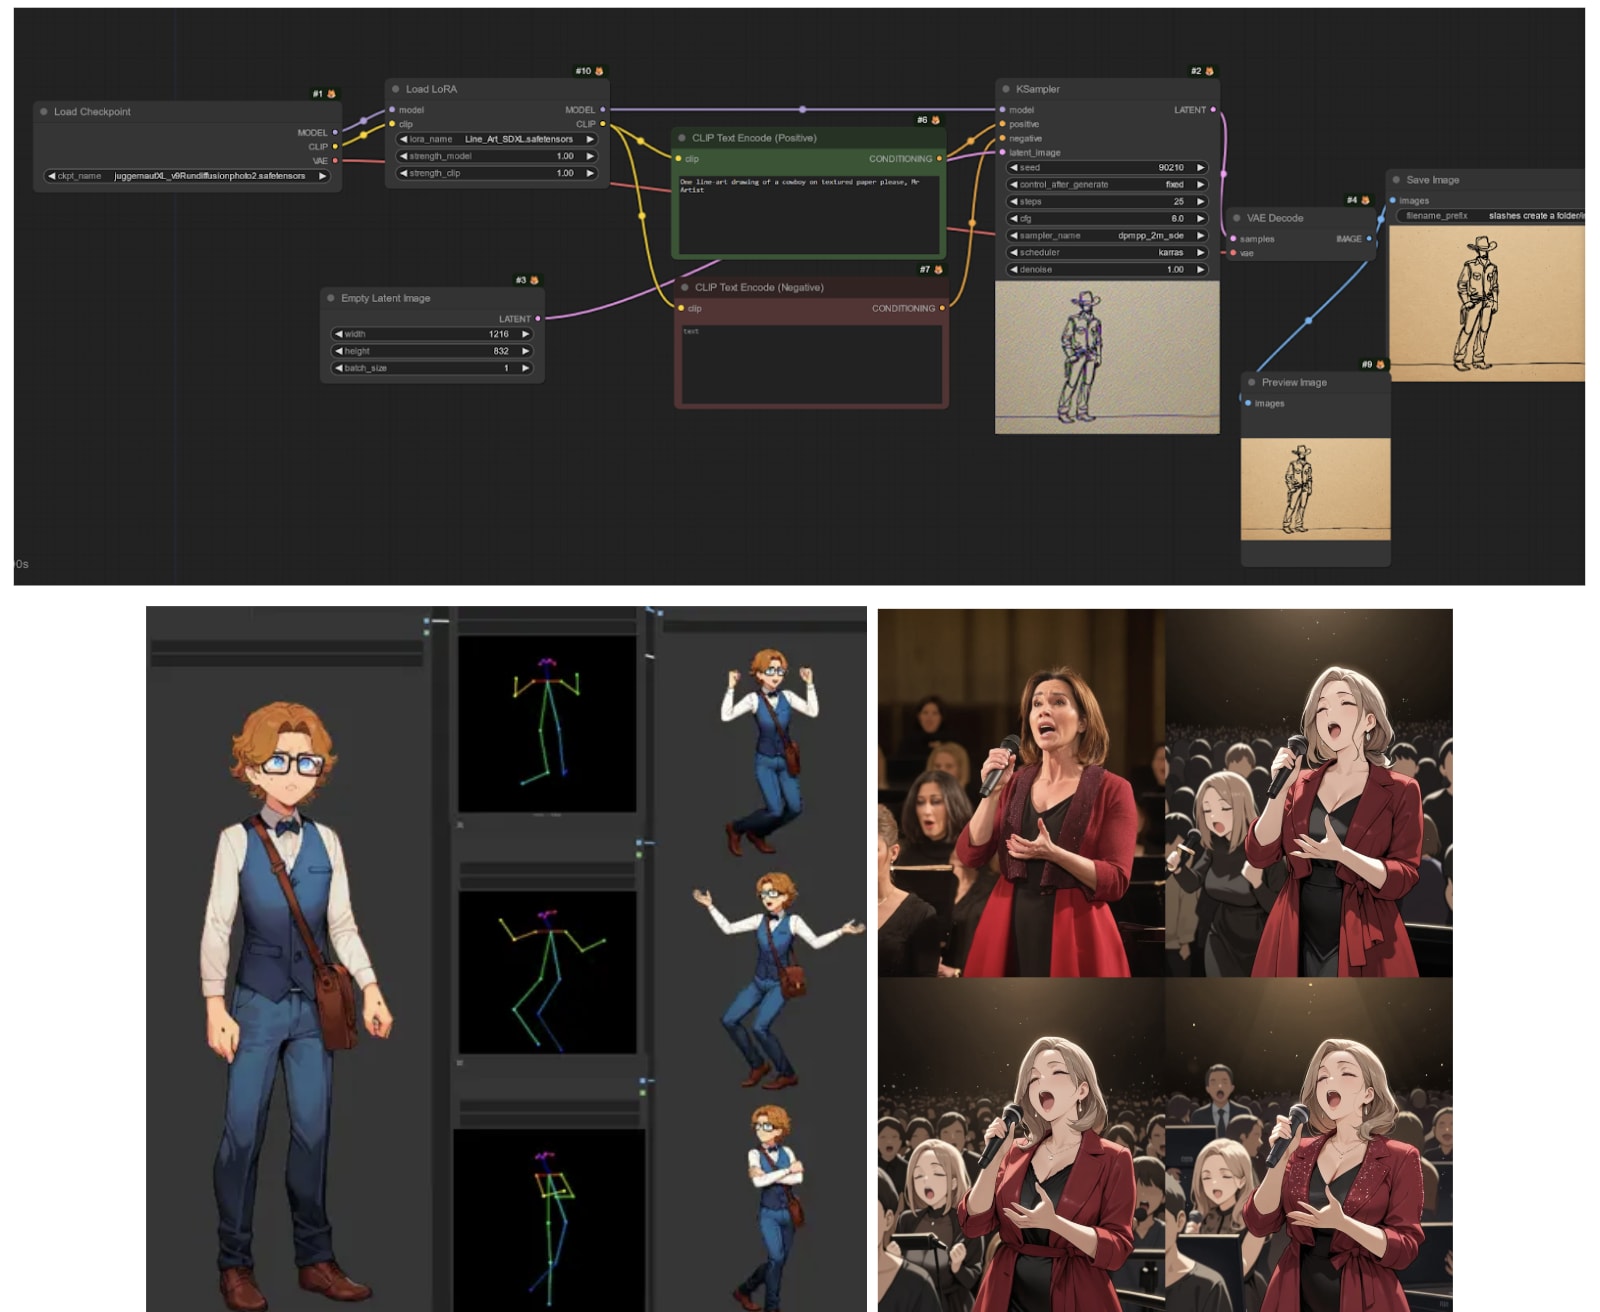The width and height of the screenshot is (1600, 1312).
Task: Click the fox badge icon above KSampler node
Action: (1209, 71)
